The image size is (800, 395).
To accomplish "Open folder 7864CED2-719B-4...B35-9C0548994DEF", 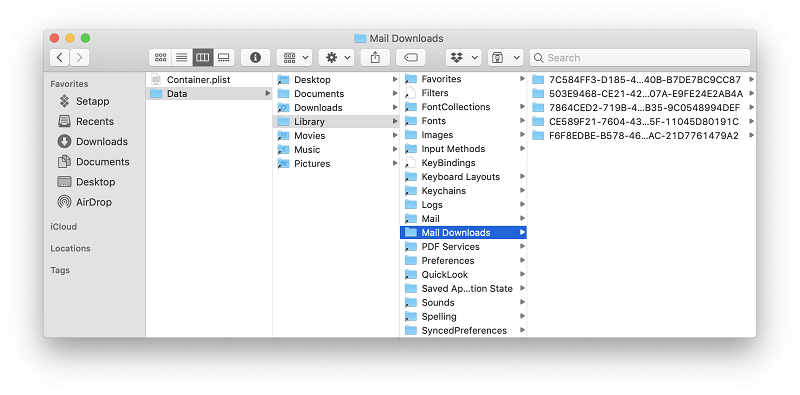I will pyautogui.click(x=642, y=108).
